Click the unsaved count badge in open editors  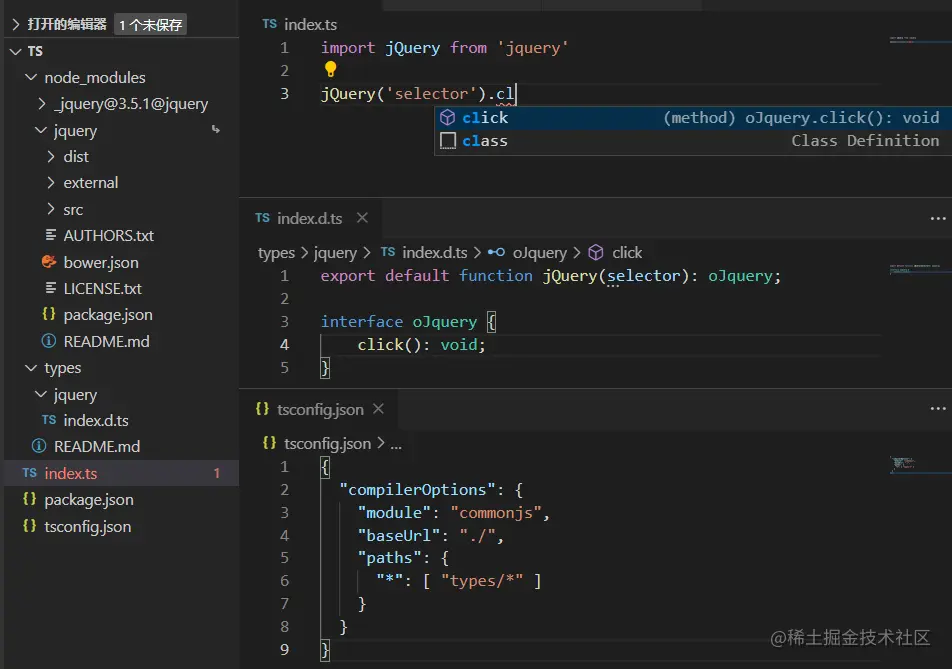click(150, 25)
